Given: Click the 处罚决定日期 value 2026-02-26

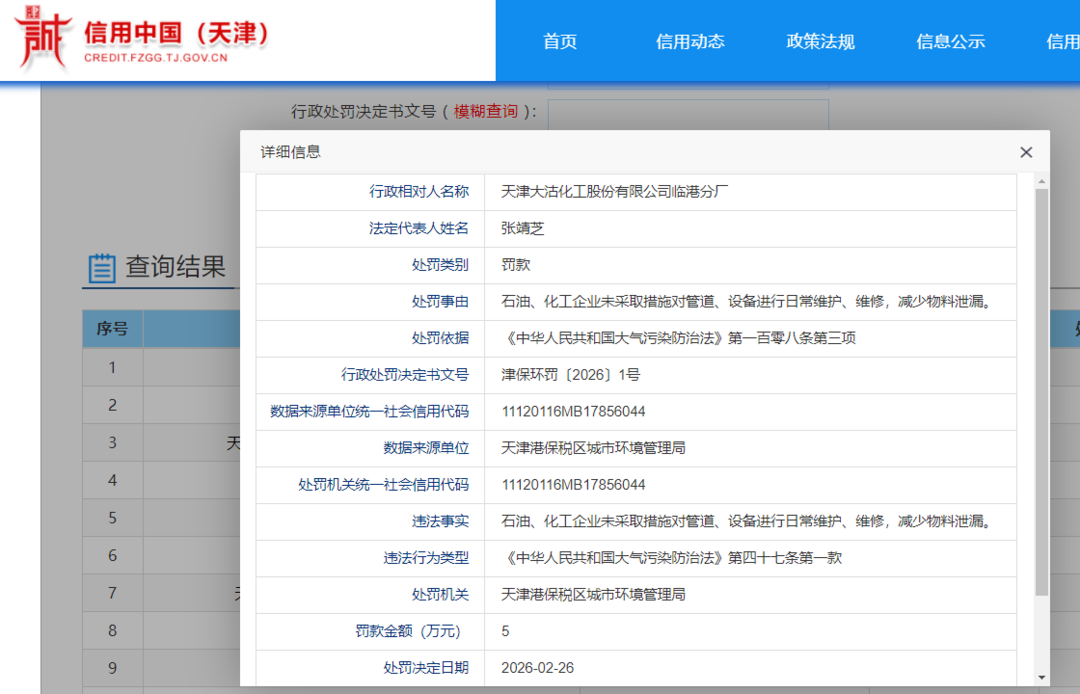Looking at the screenshot, I should pyautogui.click(x=537, y=668).
